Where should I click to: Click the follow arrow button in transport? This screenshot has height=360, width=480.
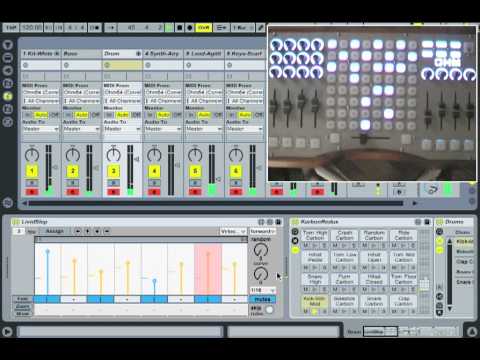click(x=111, y=27)
